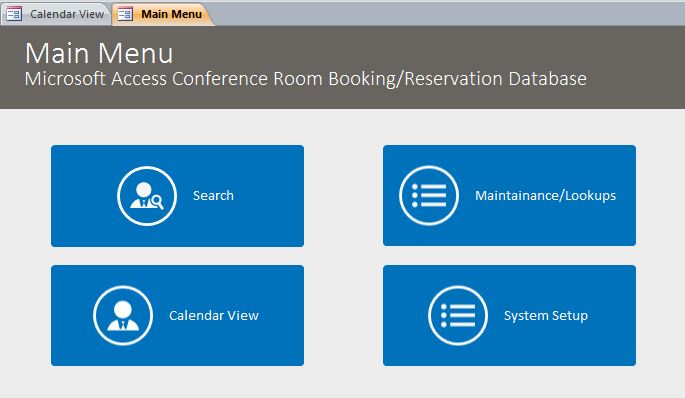
Task: Click the "Main Menu" header title
Action: click(99, 53)
